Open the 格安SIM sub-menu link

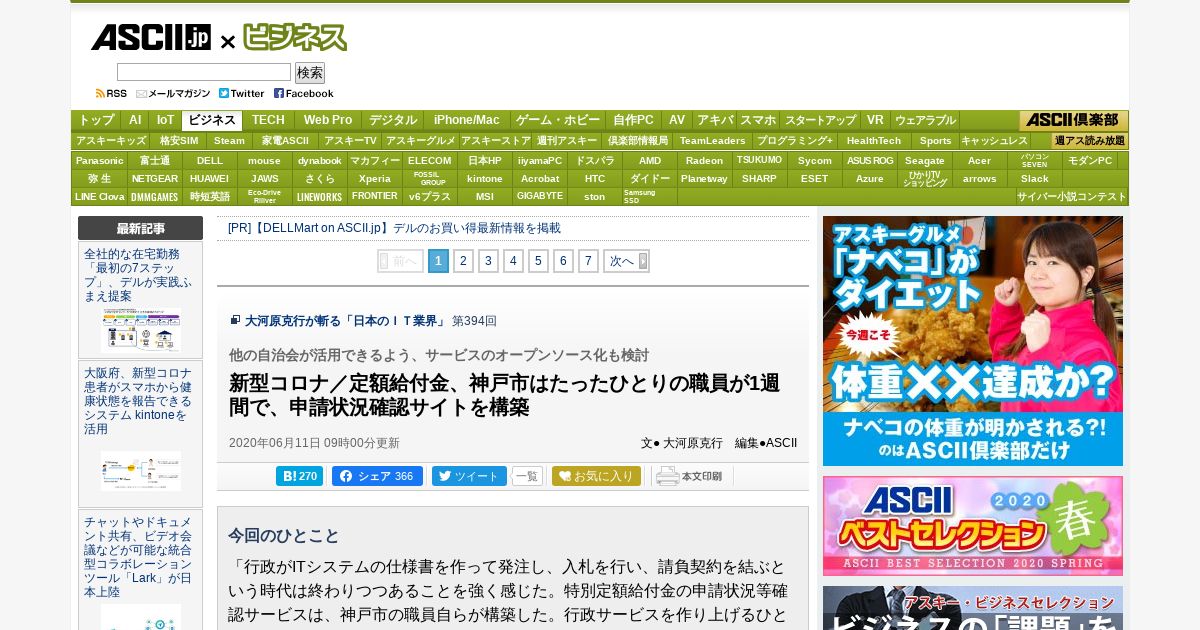179,141
